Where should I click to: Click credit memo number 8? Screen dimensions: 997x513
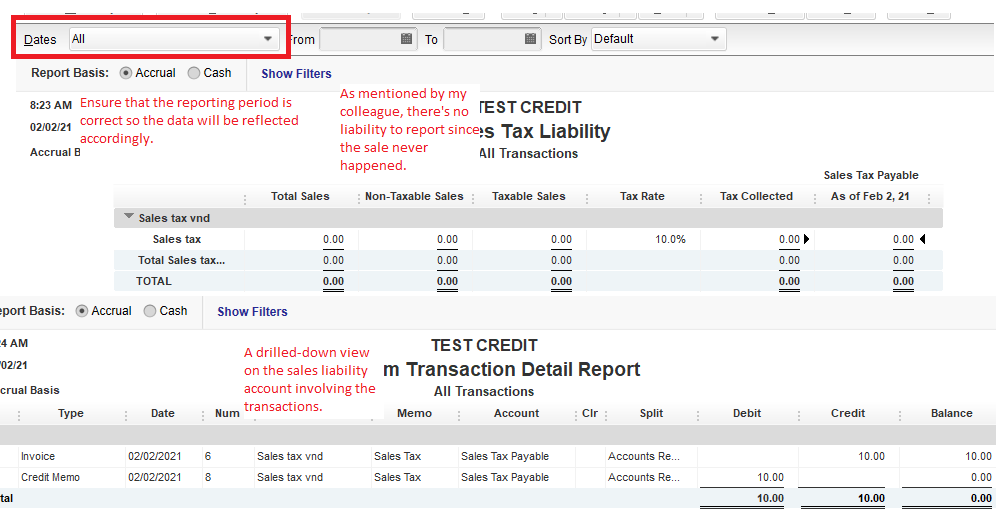click(207, 477)
